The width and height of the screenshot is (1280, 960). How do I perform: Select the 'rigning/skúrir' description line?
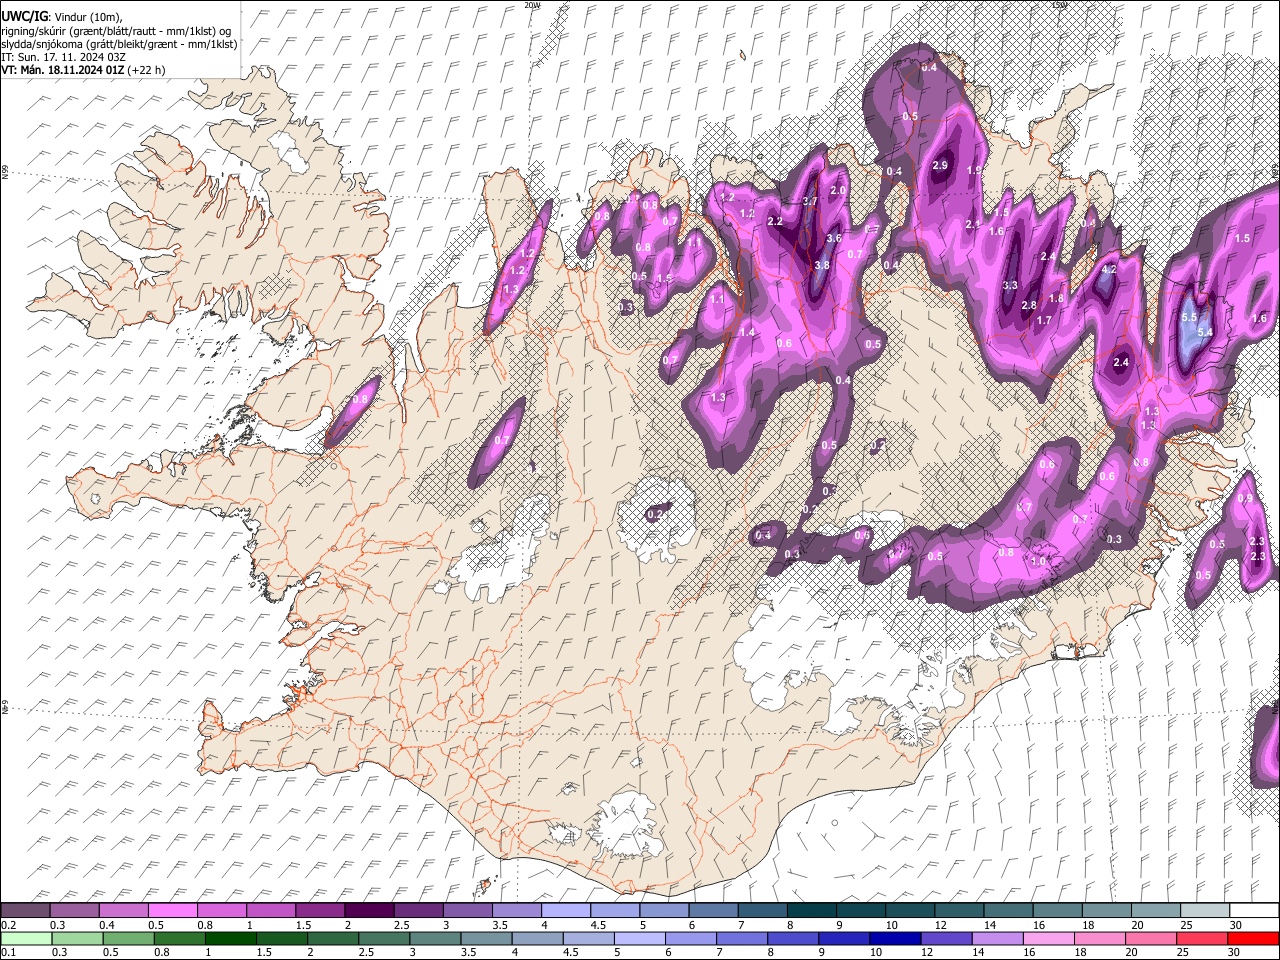[116, 31]
